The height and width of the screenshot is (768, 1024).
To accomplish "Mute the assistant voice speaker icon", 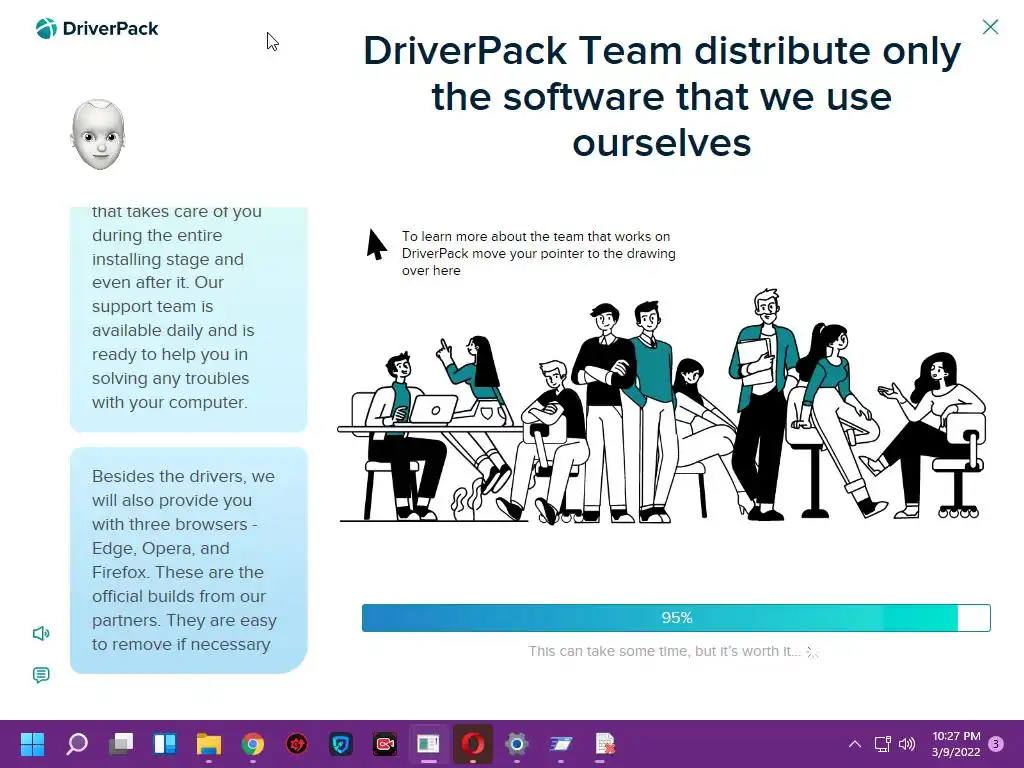I will click(x=41, y=633).
